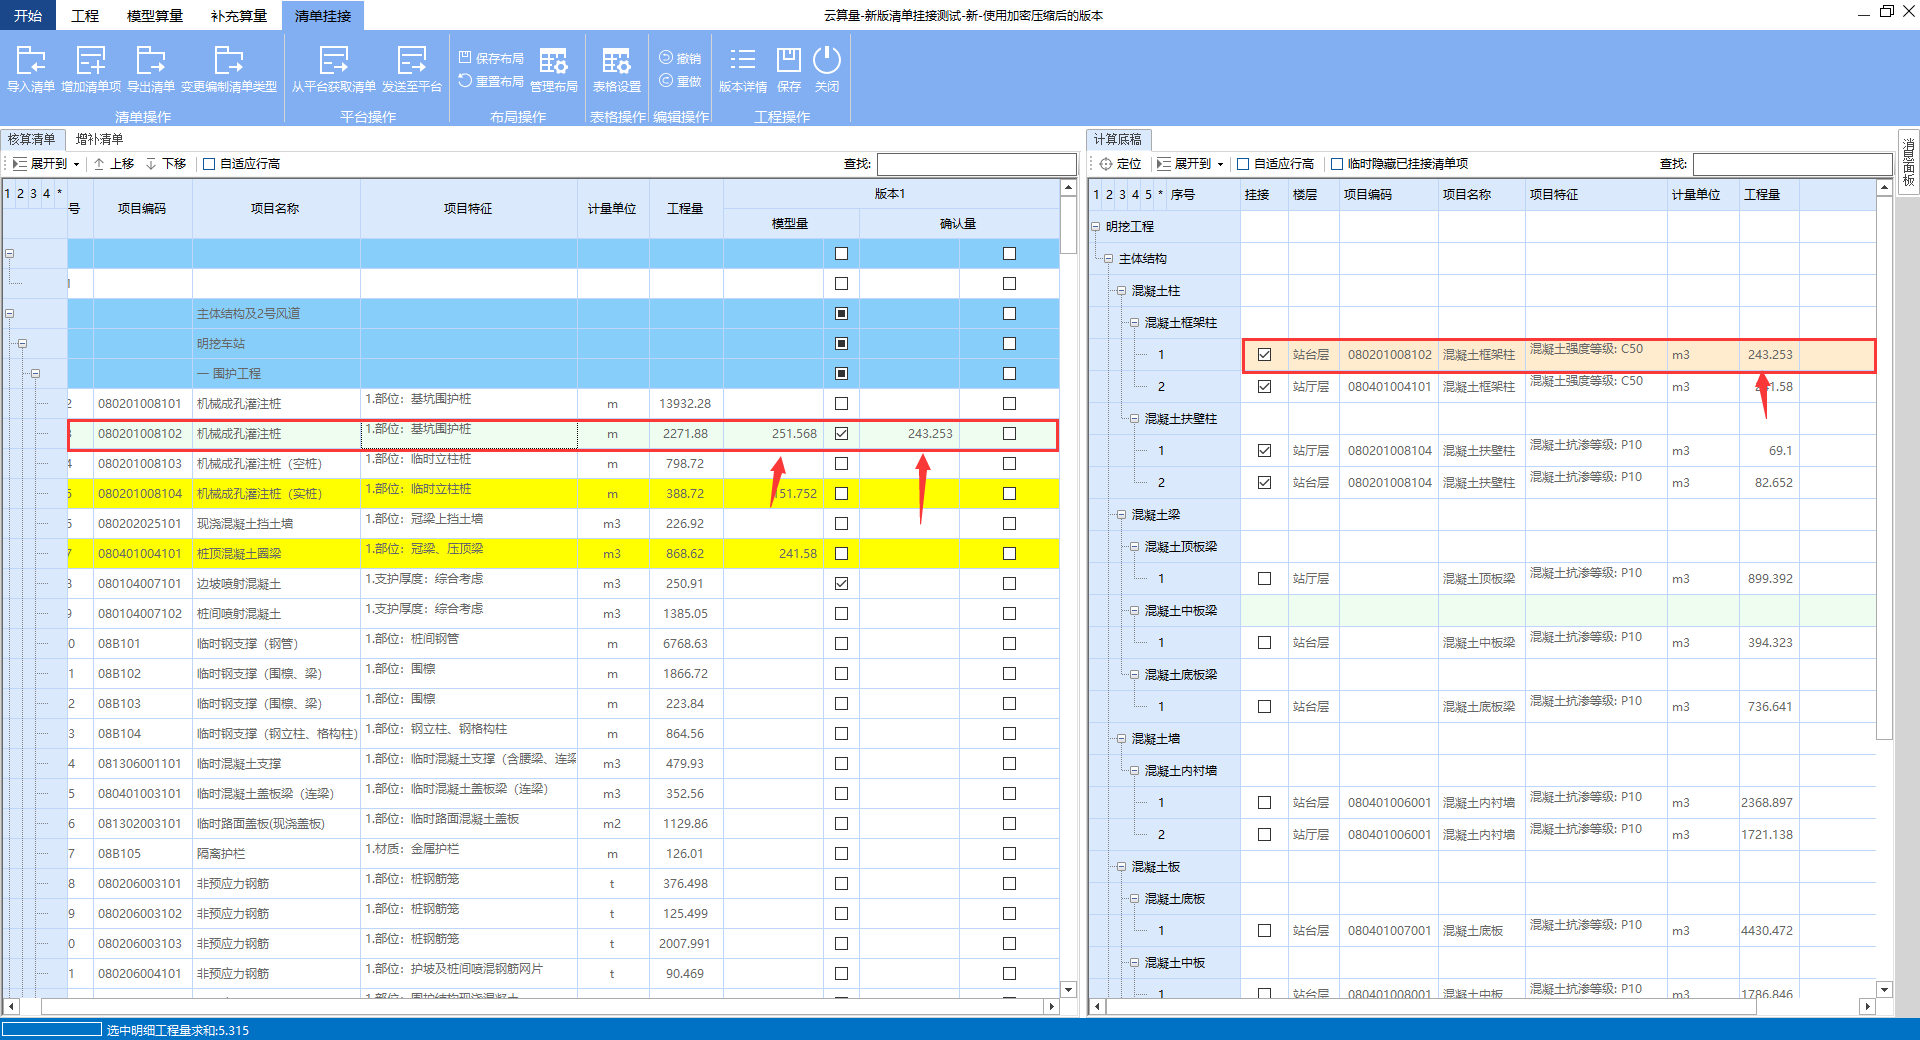The height and width of the screenshot is (1040, 1920).
Task: Collapse the 混凝土框架柱 tree node
Action: (1134, 322)
